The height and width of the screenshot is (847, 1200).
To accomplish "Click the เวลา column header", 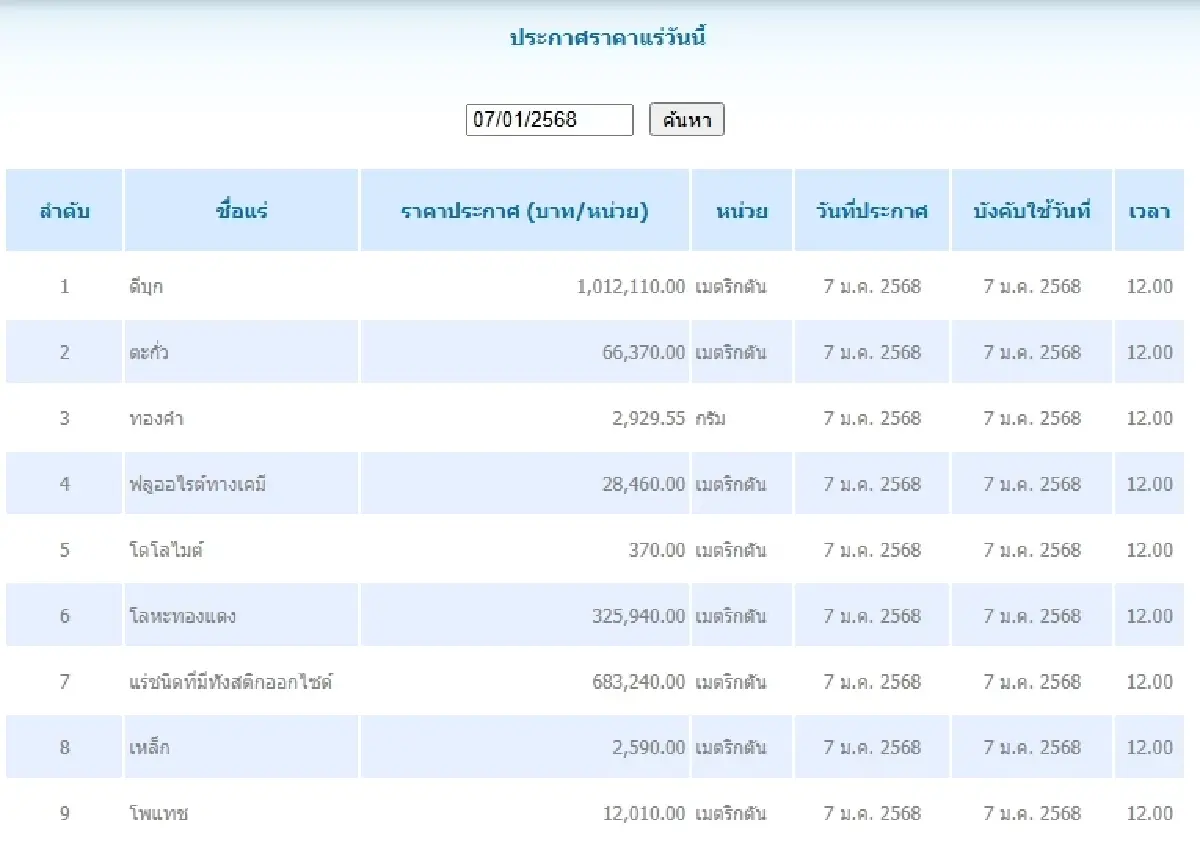I will coord(1150,211).
